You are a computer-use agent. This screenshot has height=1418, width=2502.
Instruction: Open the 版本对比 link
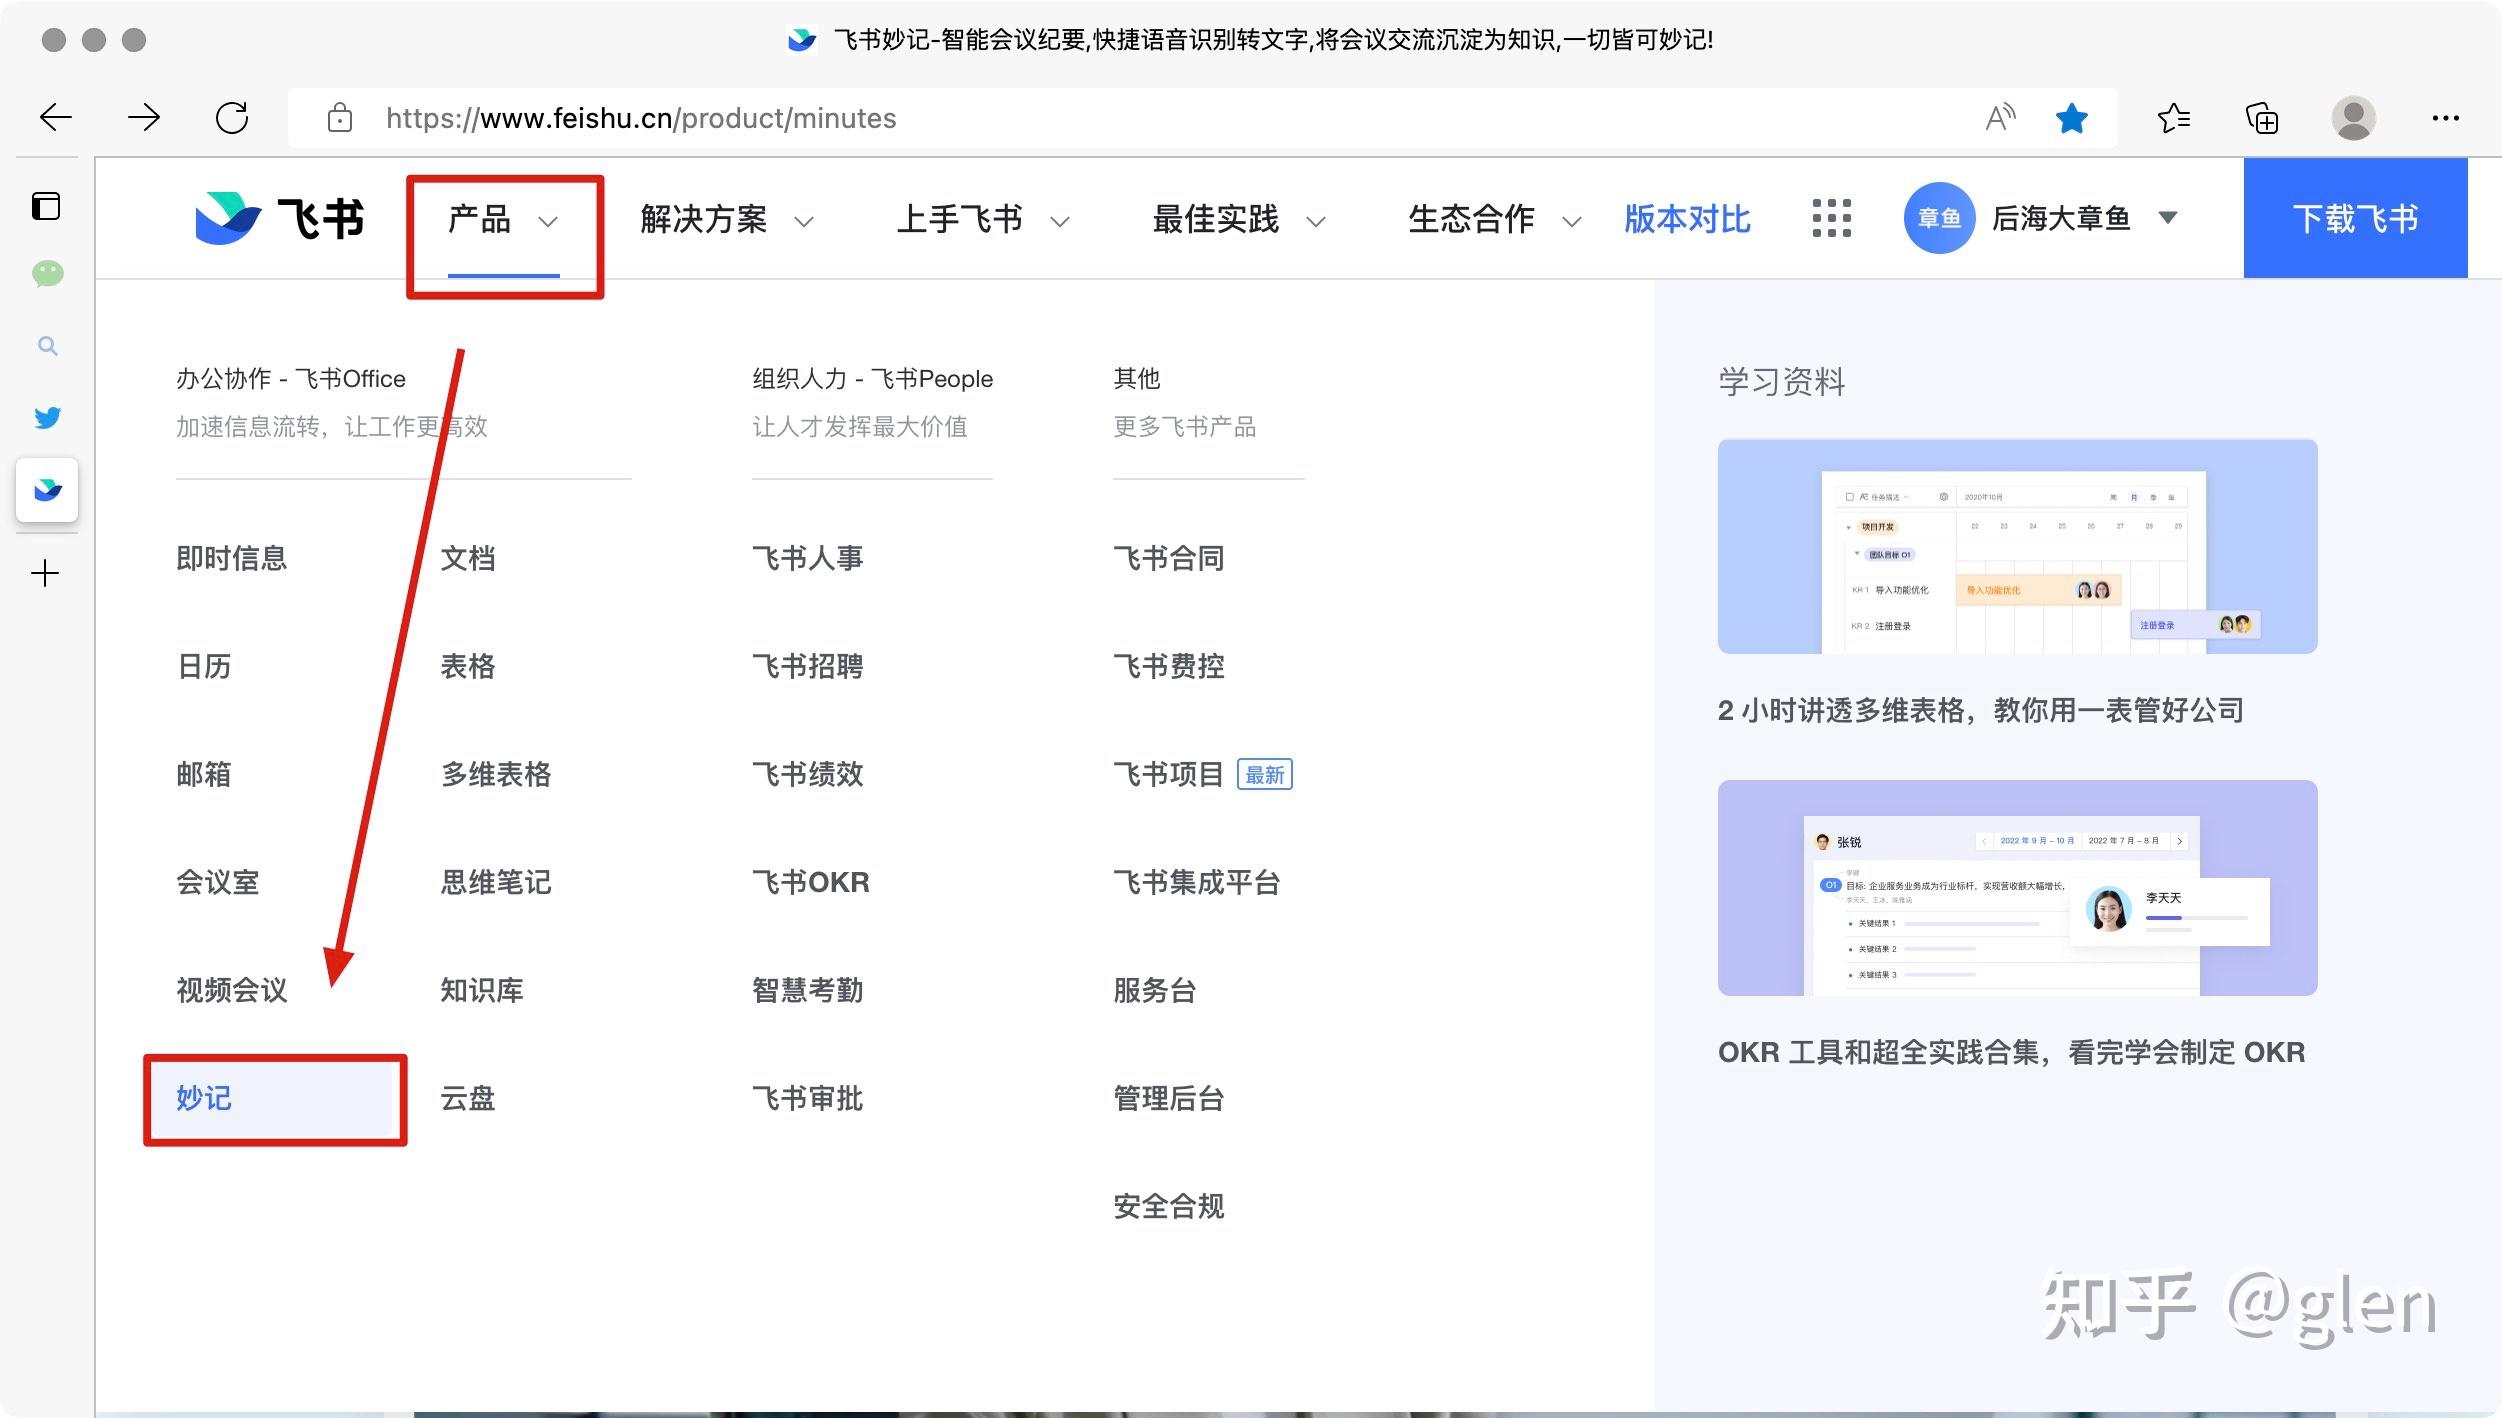tap(1687, 219)
